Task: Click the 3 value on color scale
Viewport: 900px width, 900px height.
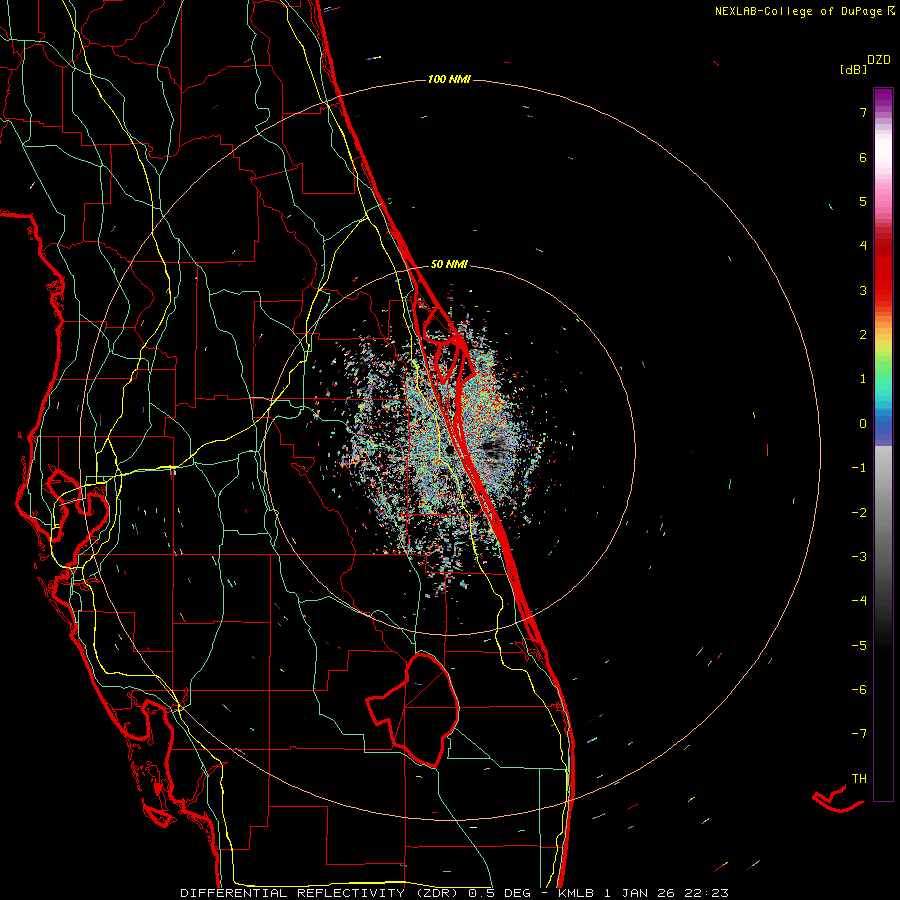Action: pos(863,290)
